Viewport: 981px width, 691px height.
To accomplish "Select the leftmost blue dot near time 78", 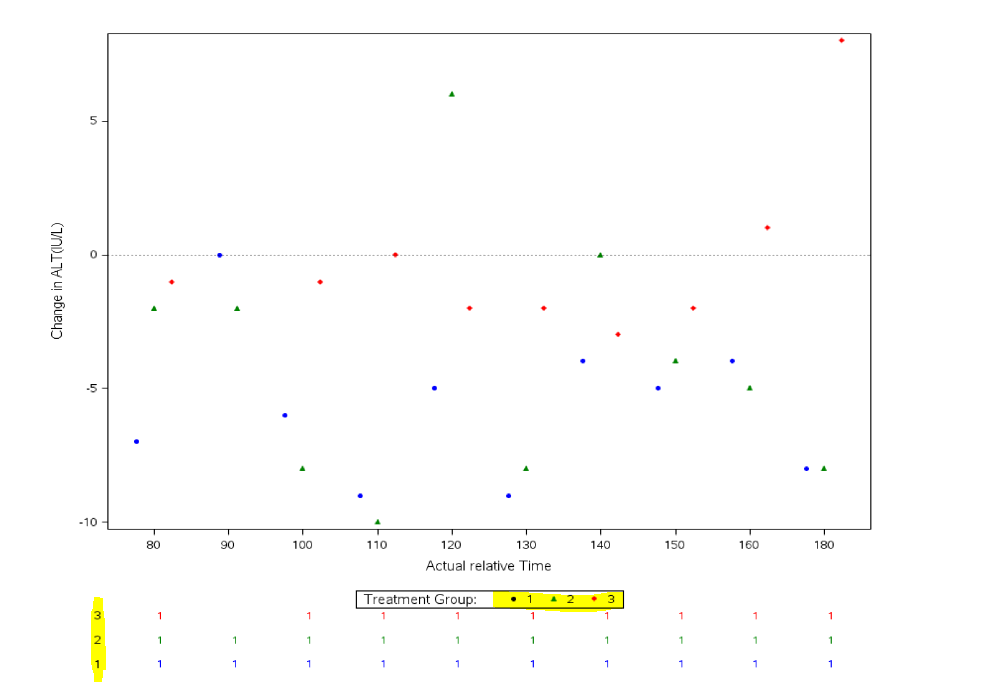I will click(136, 442).
